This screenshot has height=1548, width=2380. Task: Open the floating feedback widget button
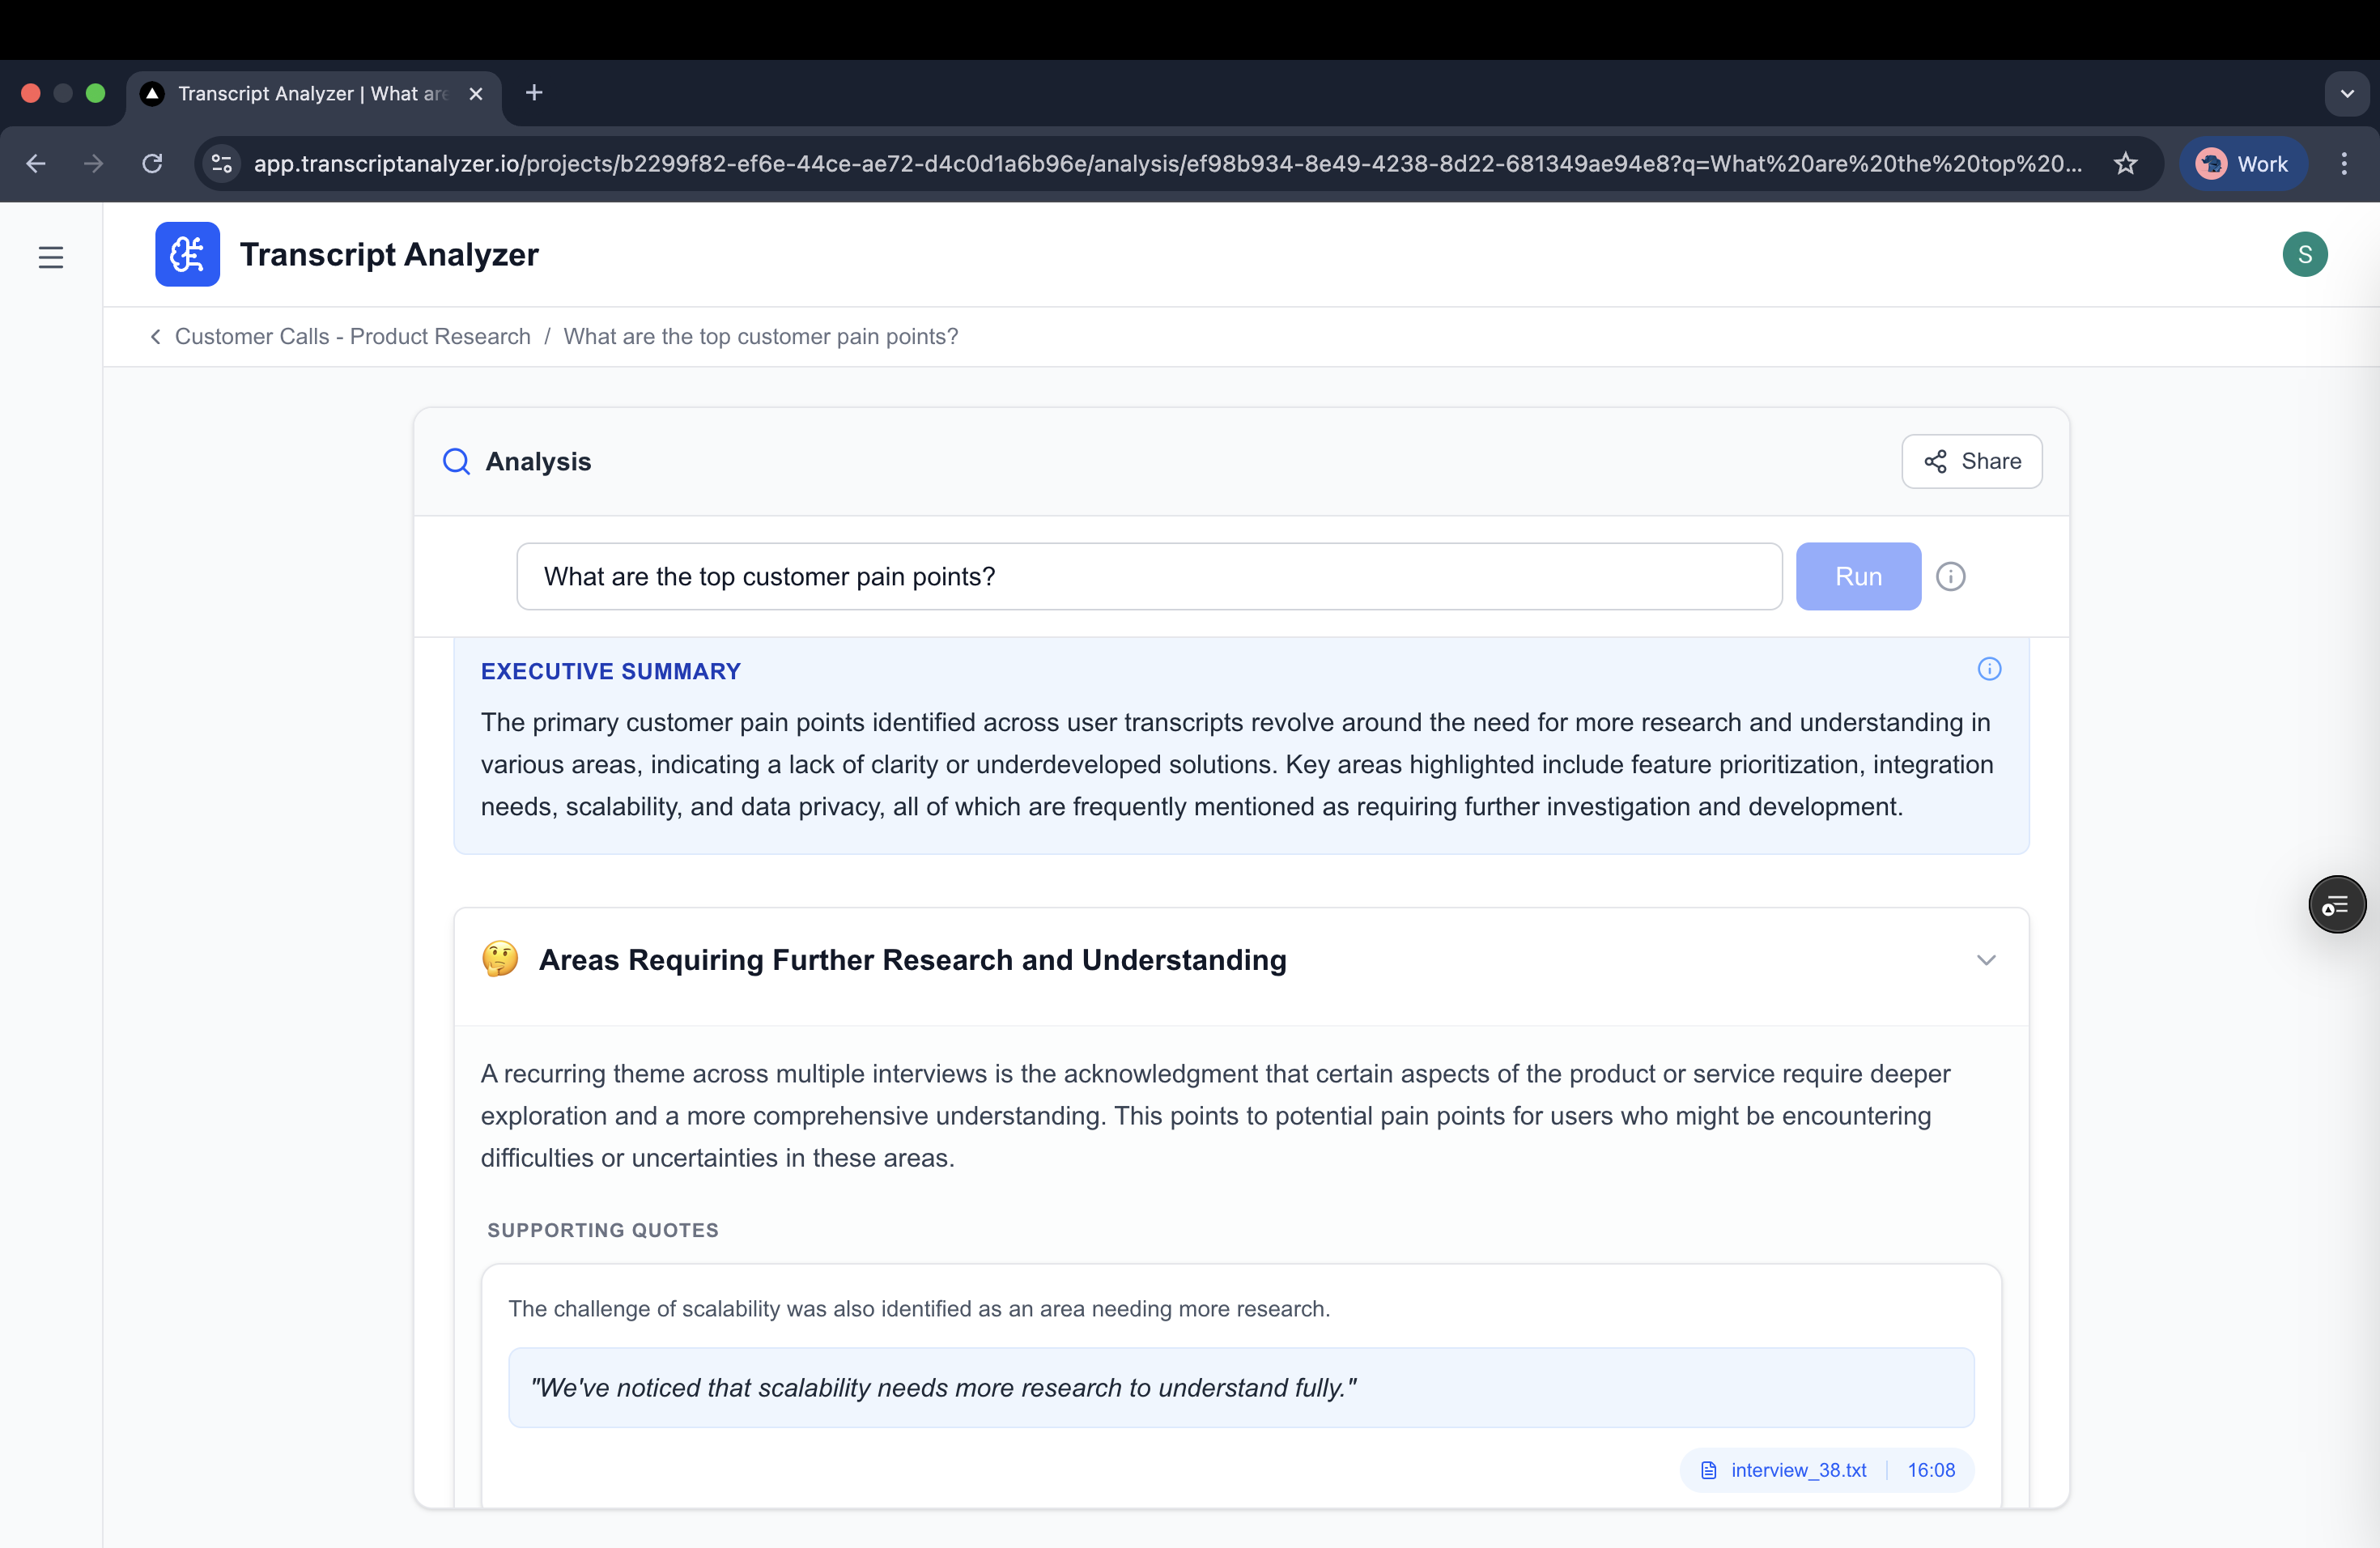(2337, 905)
